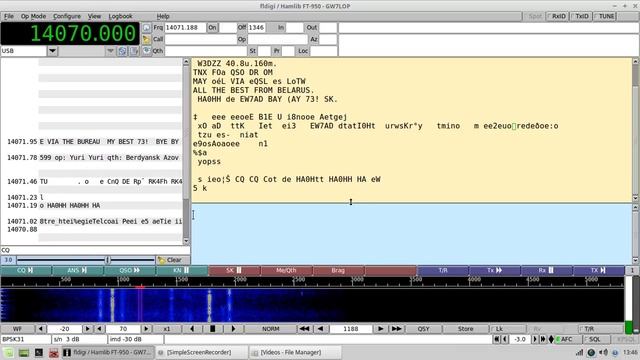This screenshot has width=640, height=360.
Task: Increase waterfall range value 70
Action: point(146,329)
